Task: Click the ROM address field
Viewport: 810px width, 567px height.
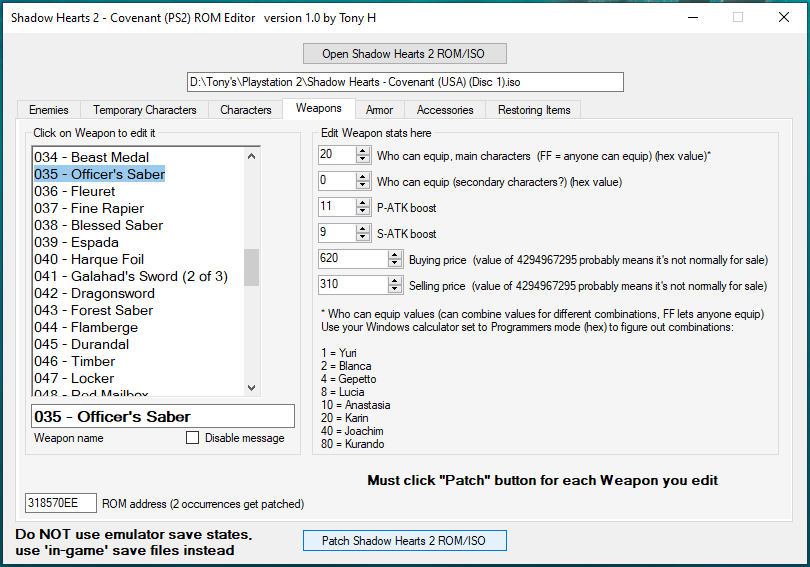Action: tap(60, 503)
